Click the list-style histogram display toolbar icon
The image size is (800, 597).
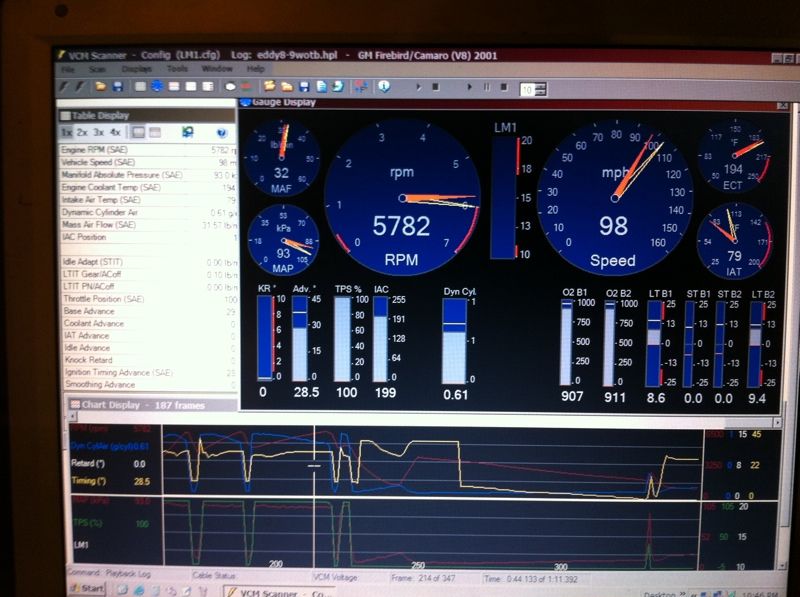[208, 86]
